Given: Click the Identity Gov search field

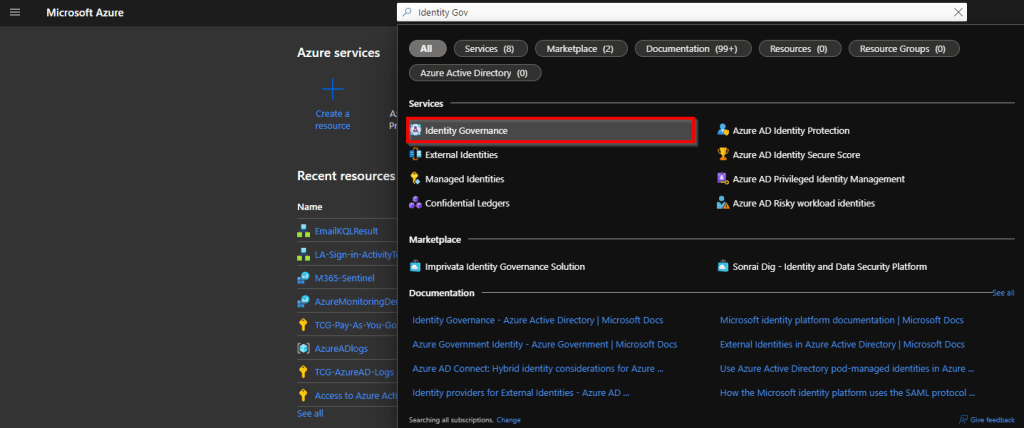Looking at the screenshot, I should click(x=680, y=13).
